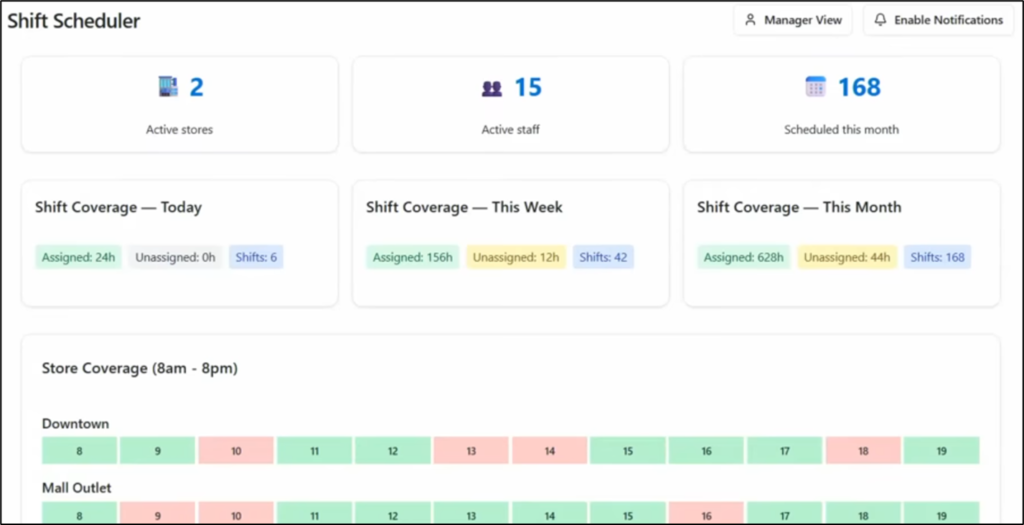This screenshot has width=1024, height=525.
Task: Select the Shifts: 42 badge
Action: [603, 257]
